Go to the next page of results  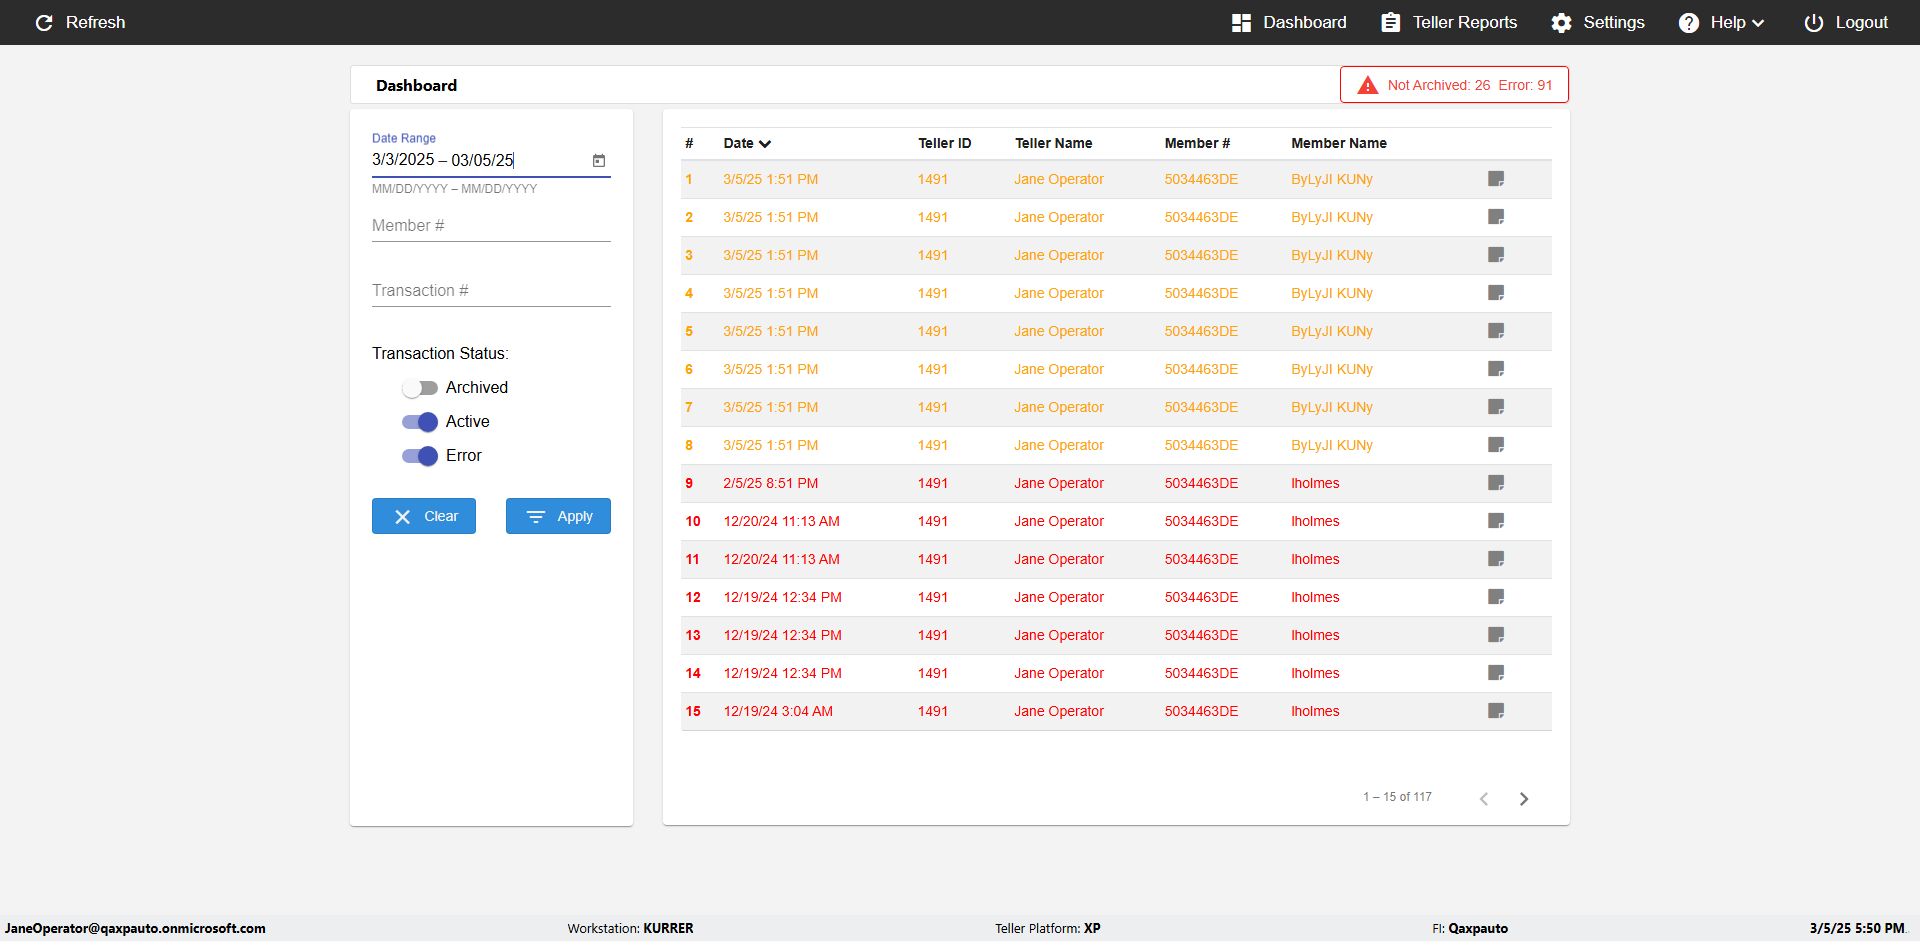tap(1524, 798)
